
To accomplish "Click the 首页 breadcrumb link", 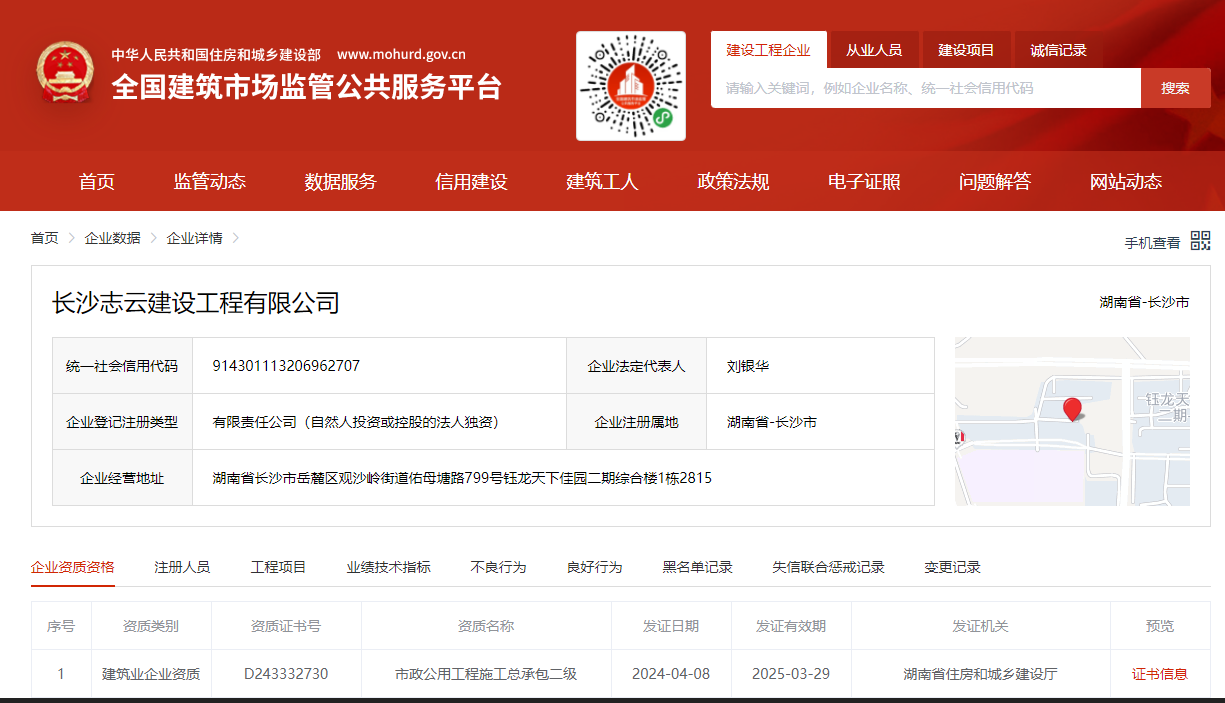I will point(44,238).
